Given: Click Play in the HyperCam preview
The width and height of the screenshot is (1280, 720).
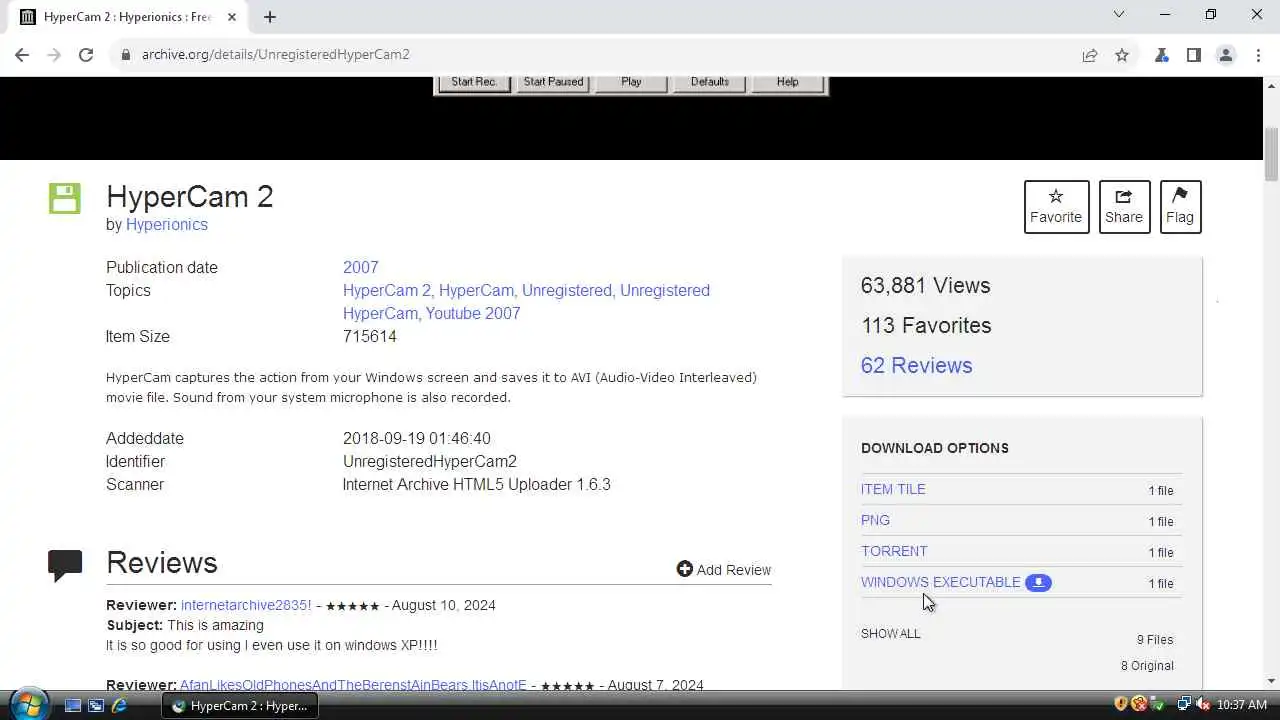Looking at the screenshot, I should point(631,82).
